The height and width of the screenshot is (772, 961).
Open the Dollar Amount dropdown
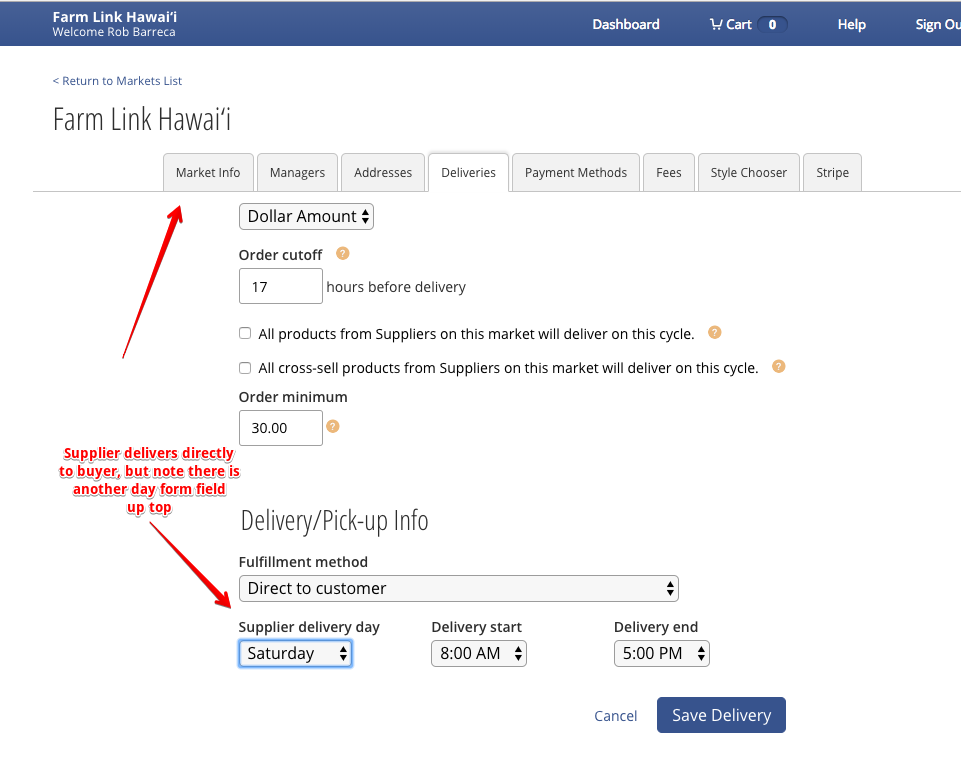click(306, 216)
